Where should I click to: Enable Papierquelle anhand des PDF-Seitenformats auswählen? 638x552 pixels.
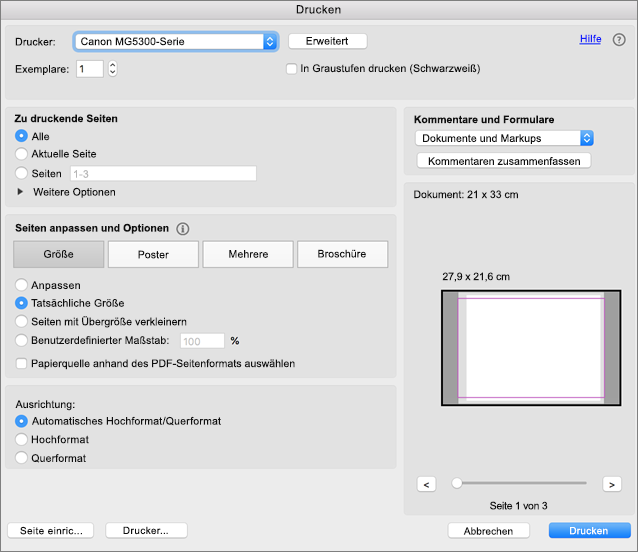tap(21, 363)
